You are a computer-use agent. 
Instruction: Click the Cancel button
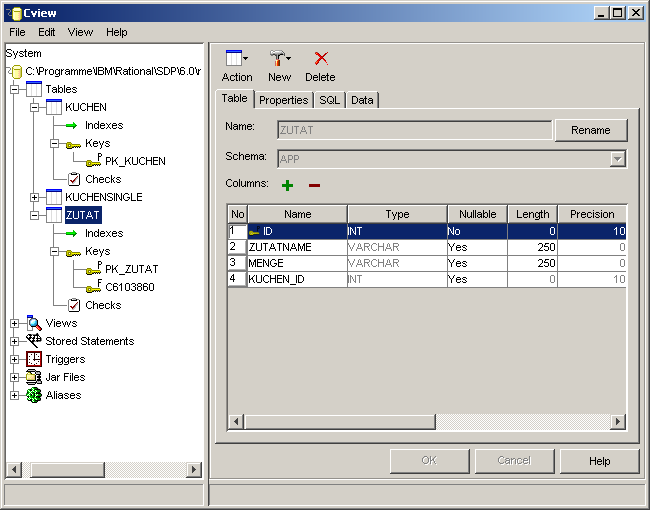click(514, 461)
